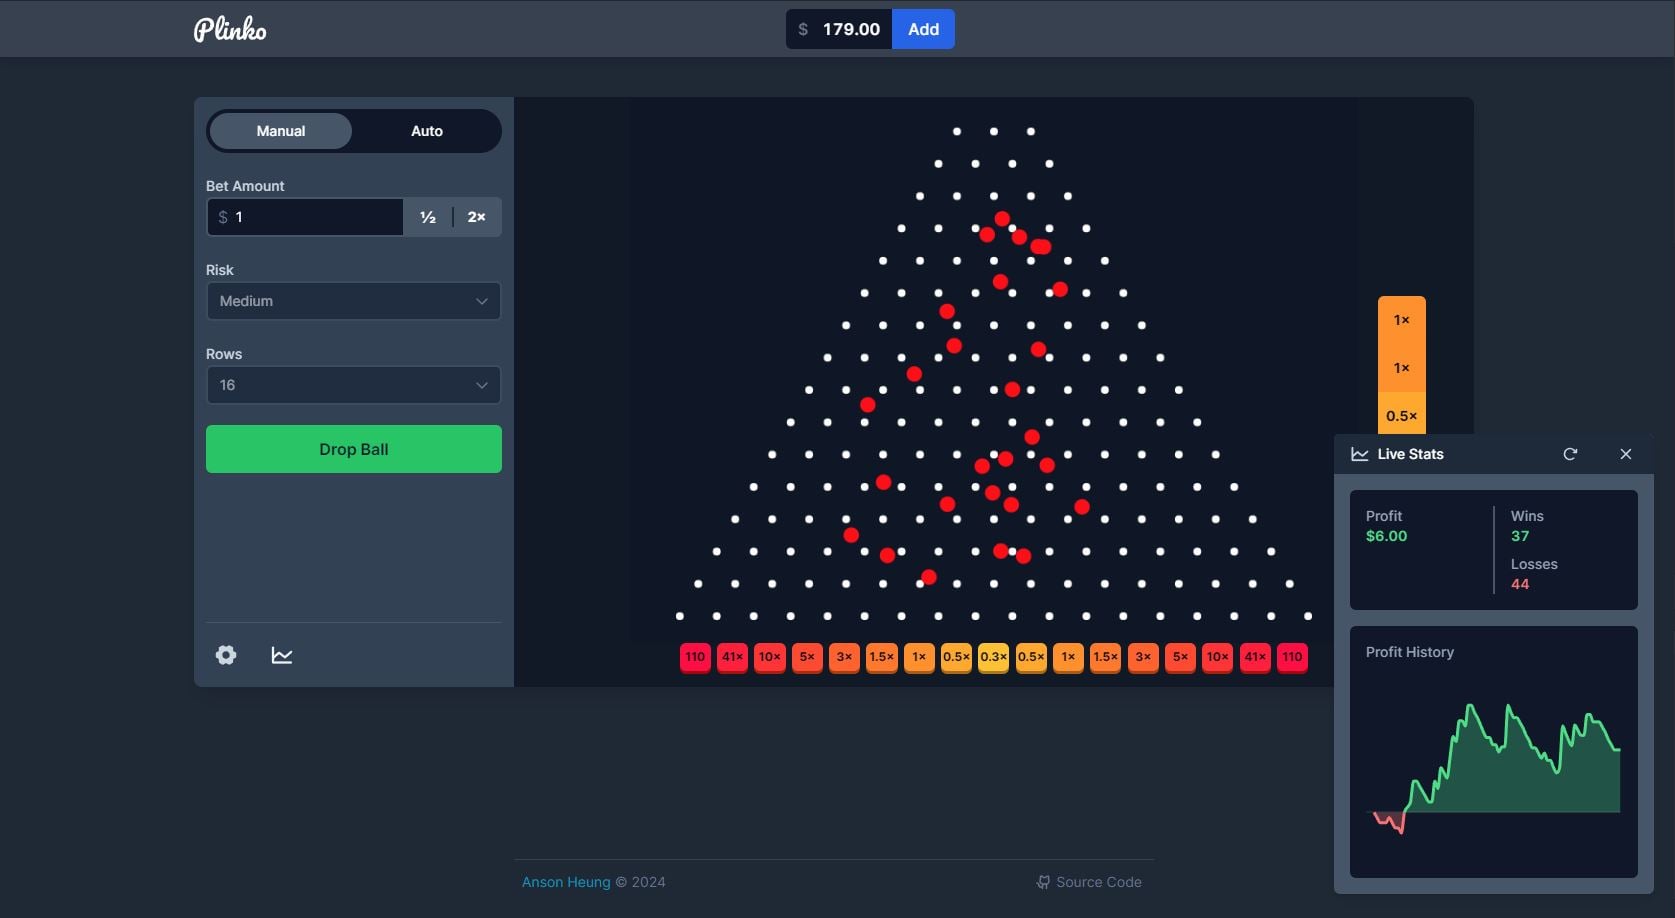Click the 1× bin left of center
1675x918 pixels.
click(919, 657)
